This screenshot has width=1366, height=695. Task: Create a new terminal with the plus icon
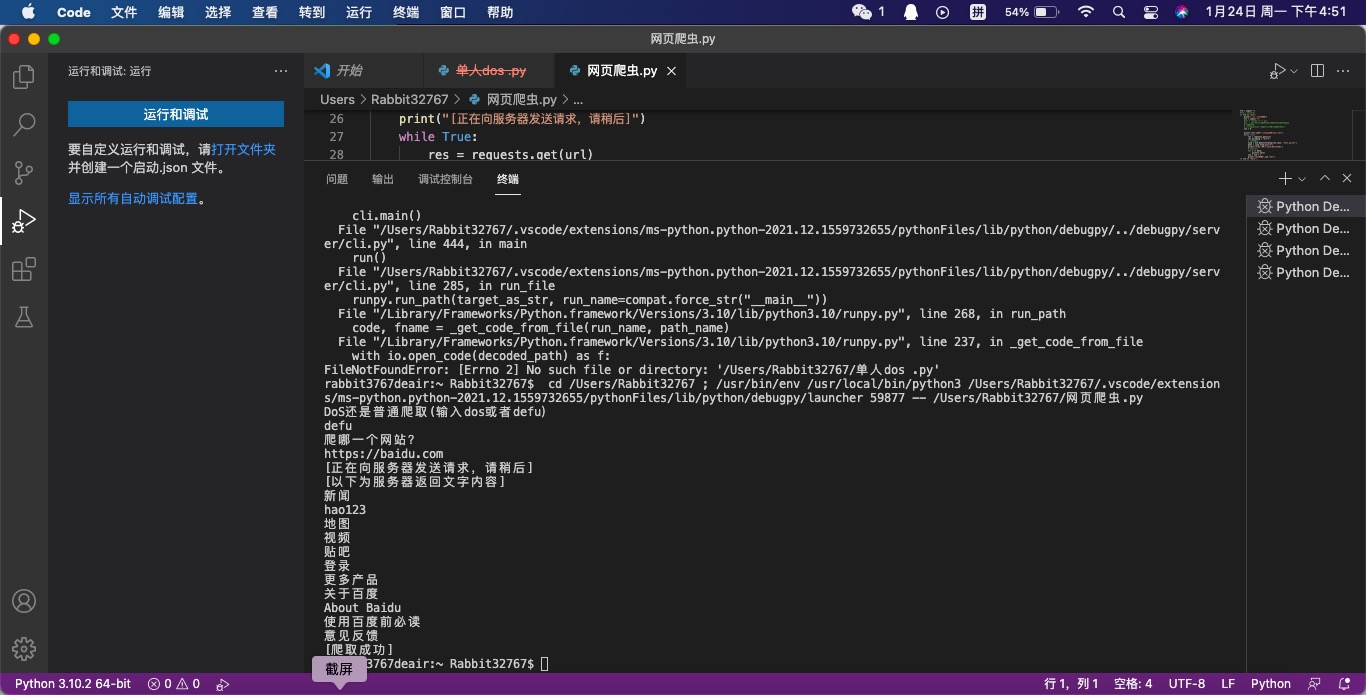click(1285, 178)
